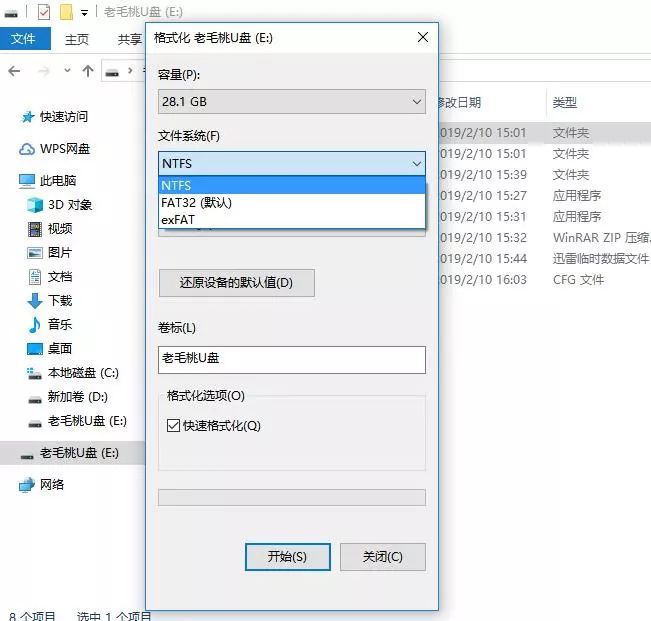651x621 pixels.
Task: Open WPS网盘 cloud icon in sidebar
Action: (28, 149)
